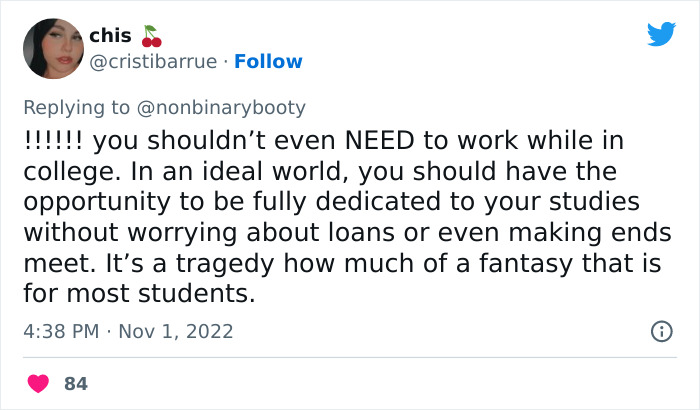Image resolution: width=700 pixels, height=410 pixels.
Task: Click the separator dot before Follow
Action: [x=225, y=62]
